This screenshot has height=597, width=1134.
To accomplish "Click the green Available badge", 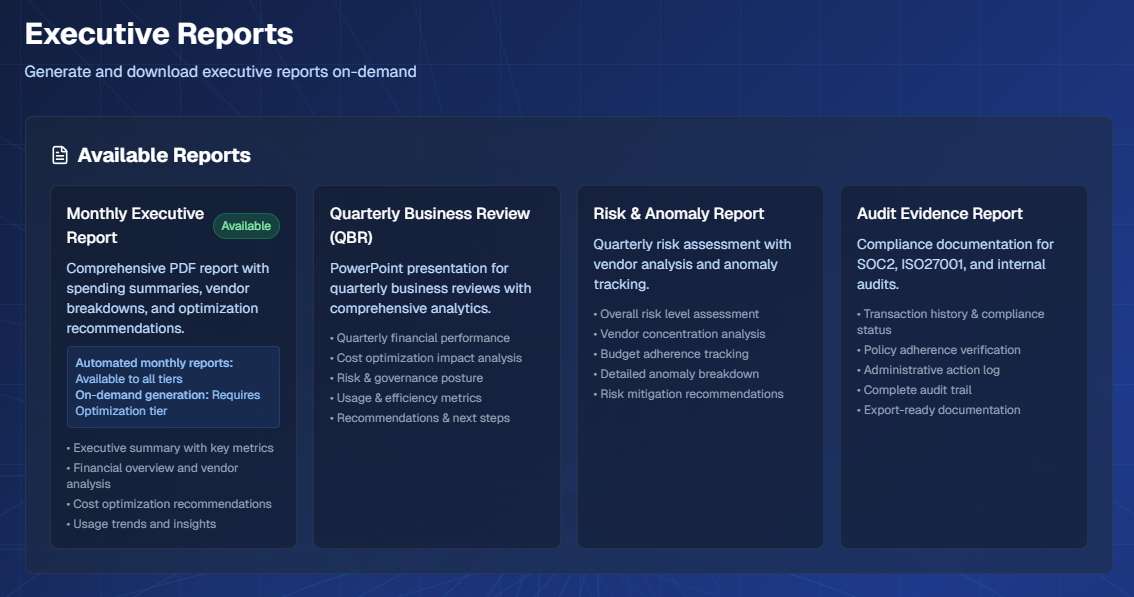I will [x=246, y=226].
